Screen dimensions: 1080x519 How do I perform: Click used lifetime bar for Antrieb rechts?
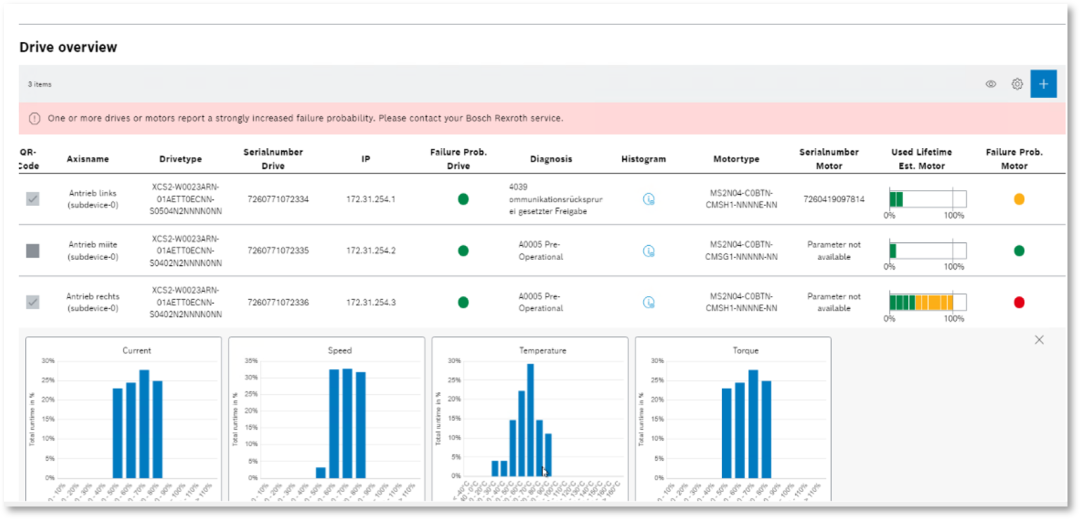[x=928, y=302]
